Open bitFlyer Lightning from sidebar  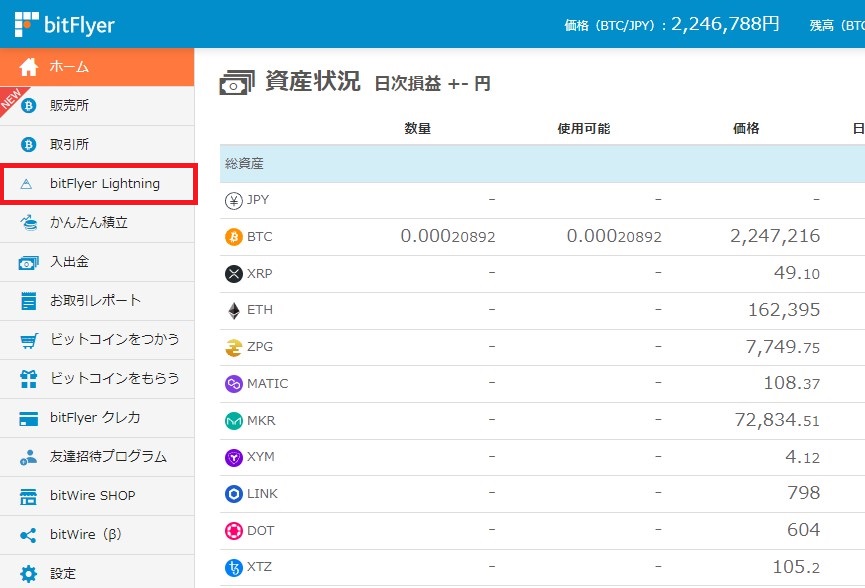point(99,184)
